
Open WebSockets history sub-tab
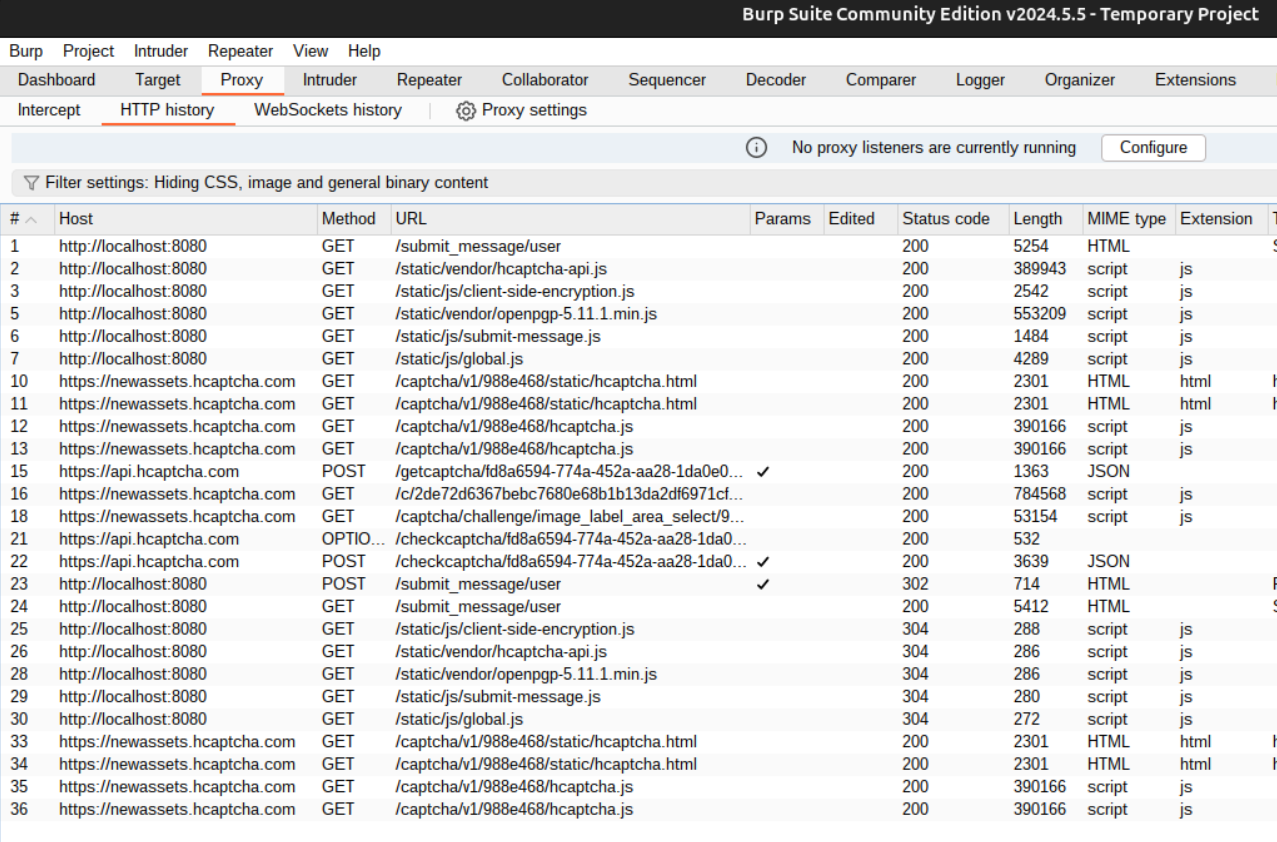pos(328,110)
